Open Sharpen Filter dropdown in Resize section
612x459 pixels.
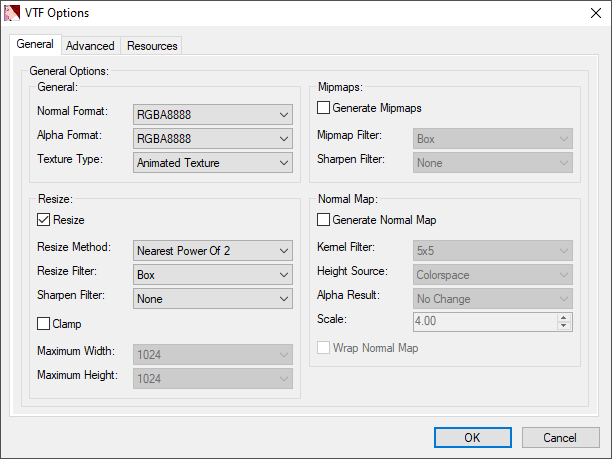(212, 298)
